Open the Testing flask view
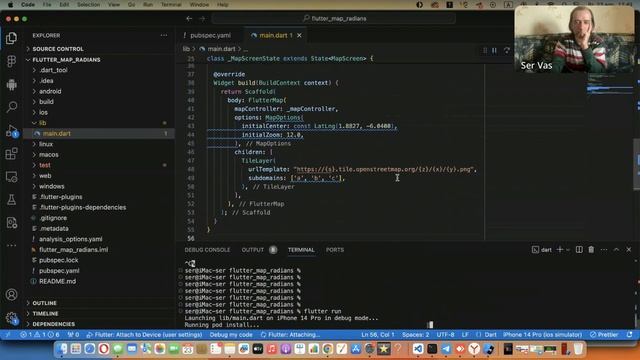The image size is (640, 360). pyautogui.click(x=11, y=200)
